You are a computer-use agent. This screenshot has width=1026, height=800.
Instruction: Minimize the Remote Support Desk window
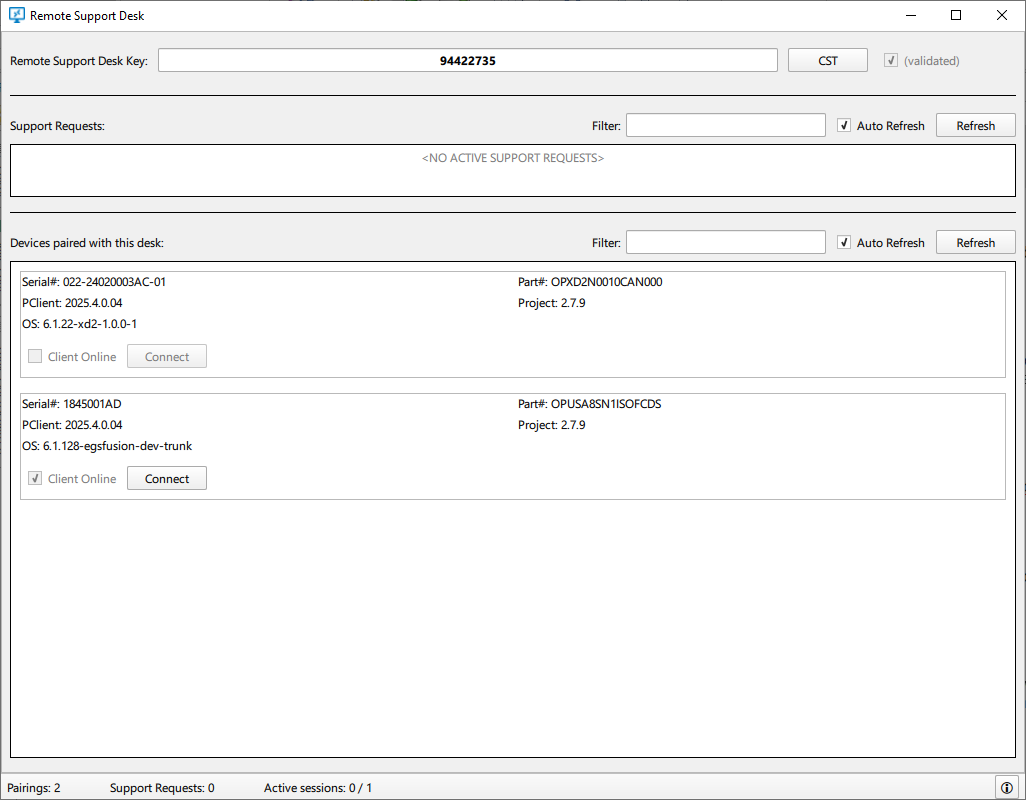910,16
